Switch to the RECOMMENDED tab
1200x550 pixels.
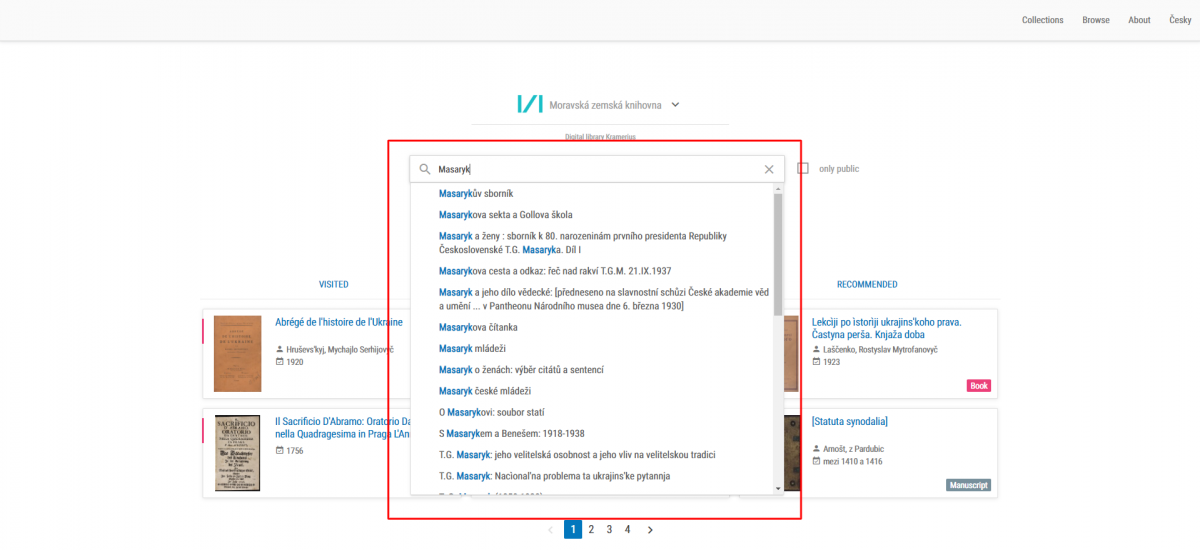click(867, 285)
